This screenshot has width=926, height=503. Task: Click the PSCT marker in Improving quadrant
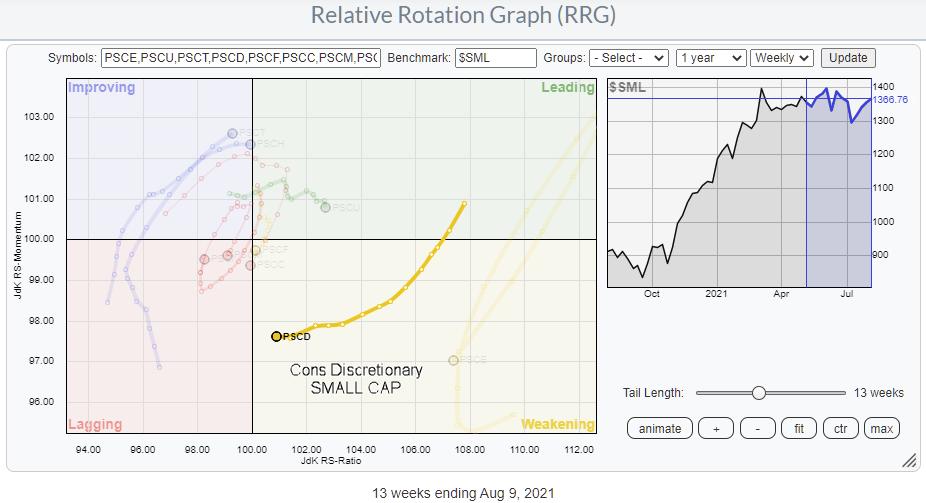[x=232, y=133]
